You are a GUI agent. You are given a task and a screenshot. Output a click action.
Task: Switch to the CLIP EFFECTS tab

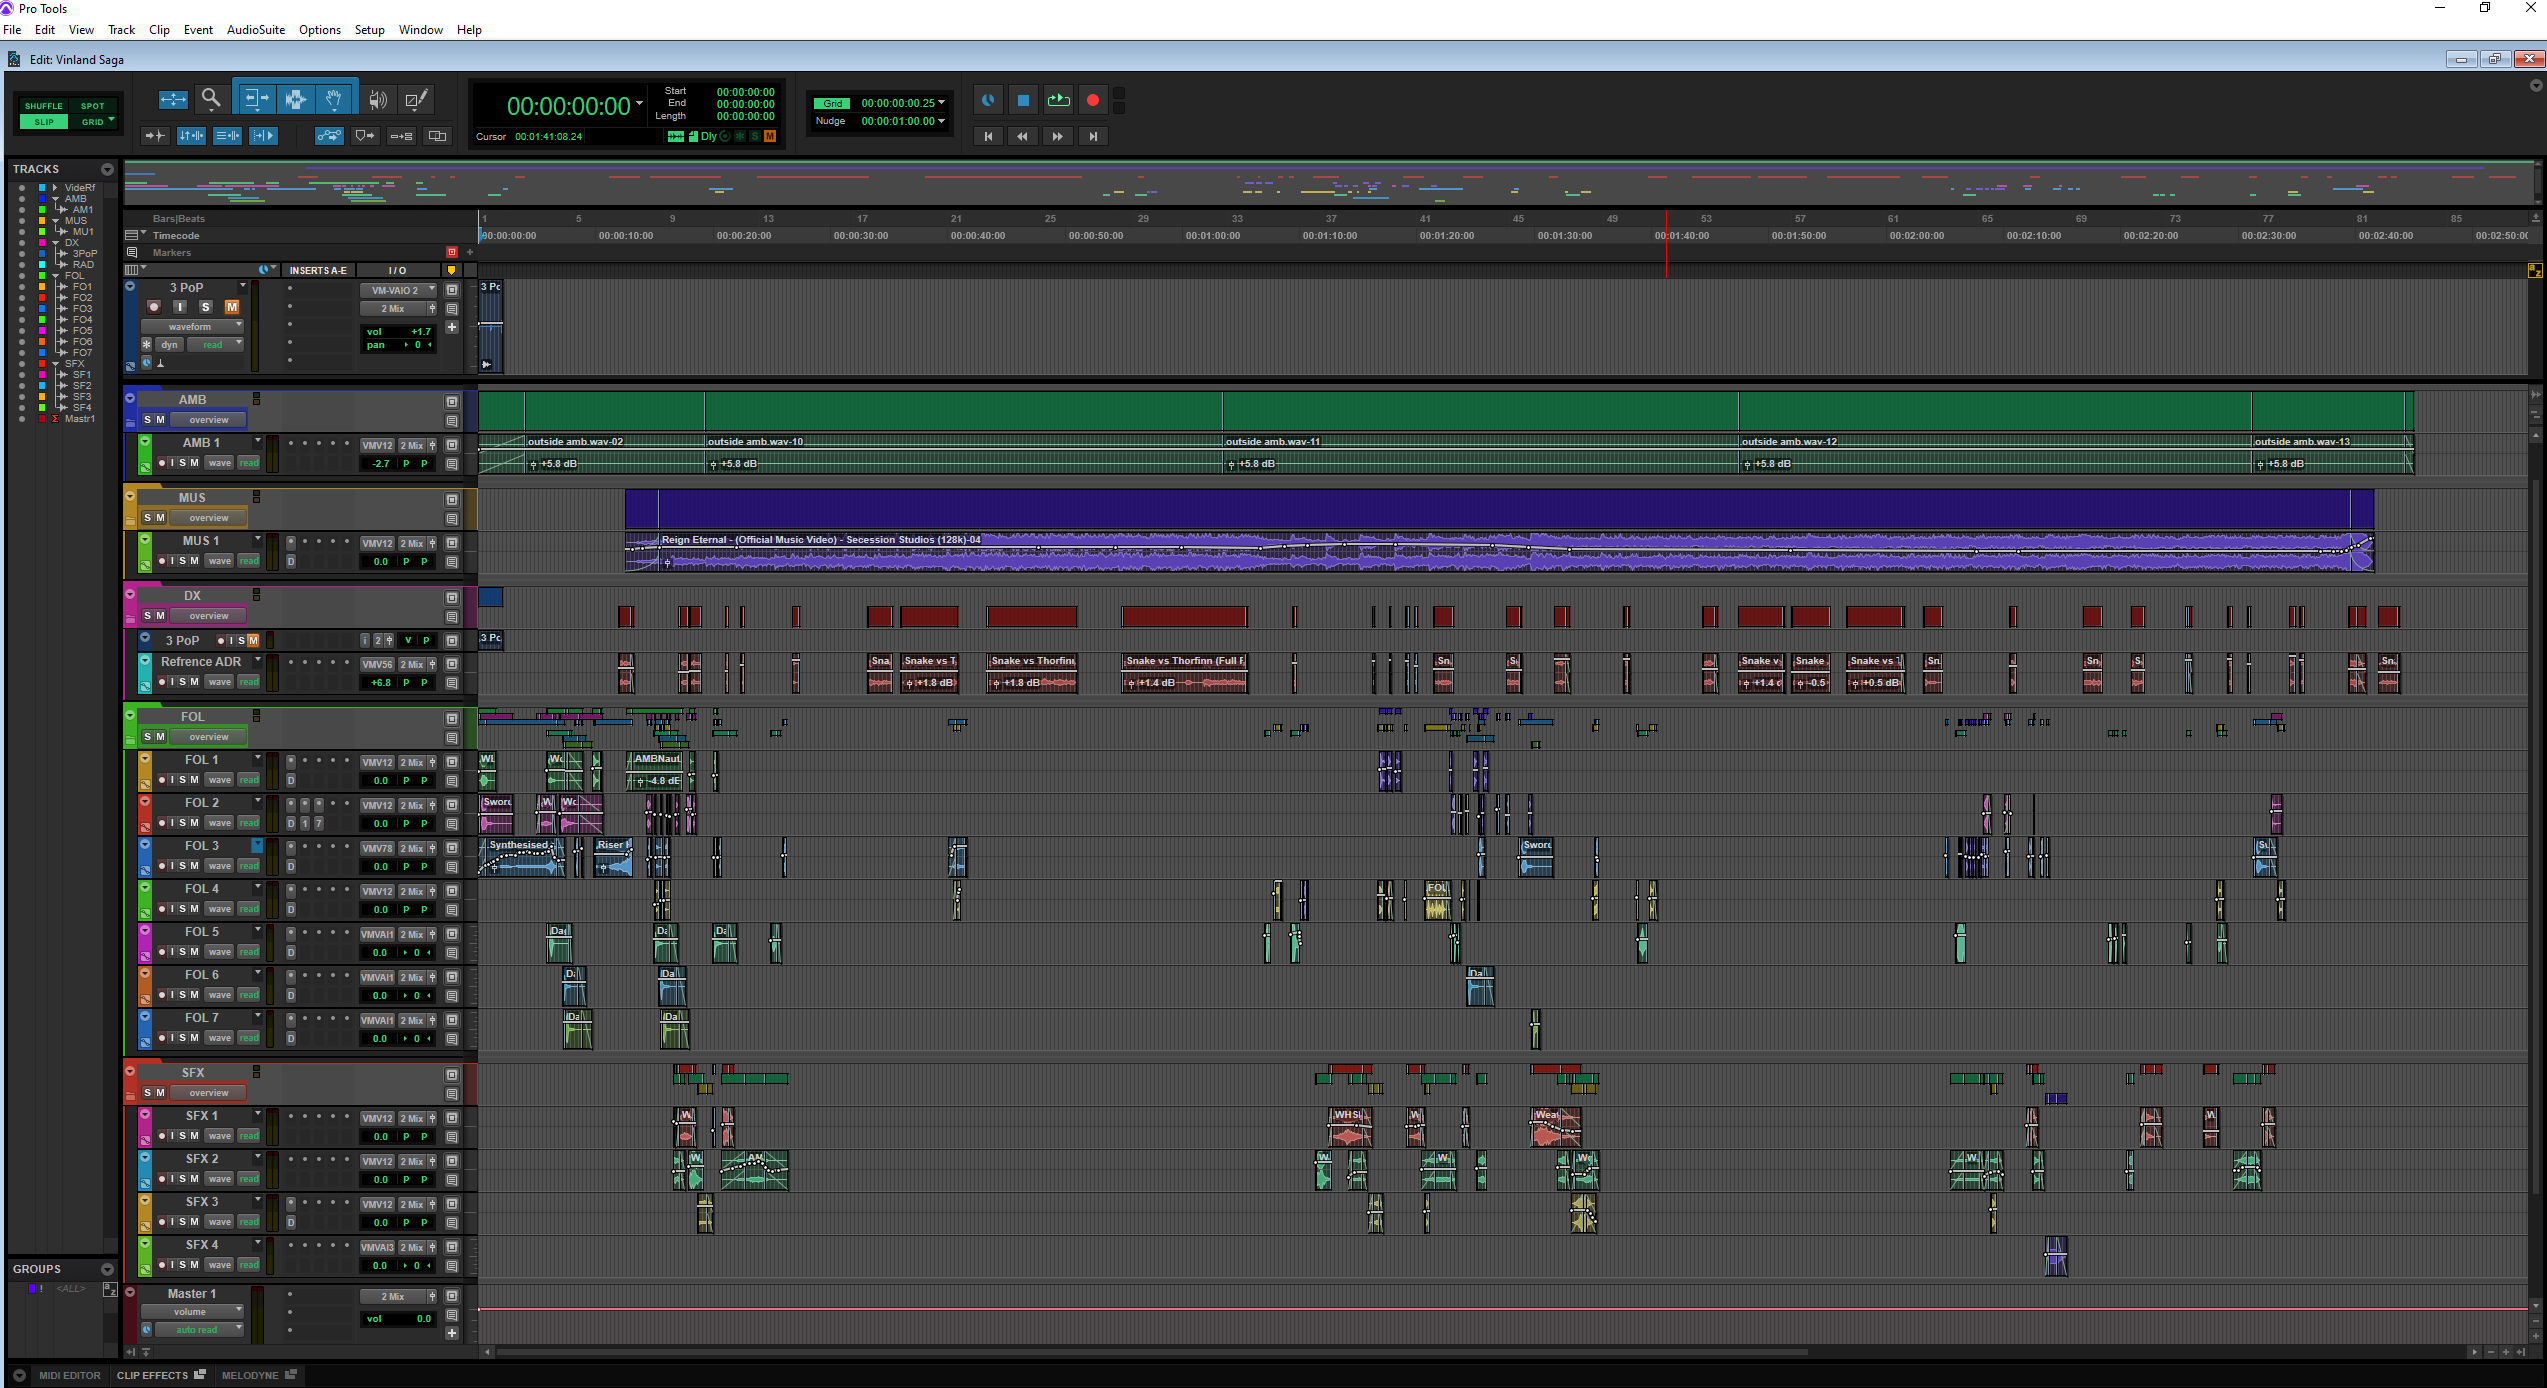point(160,1375)
